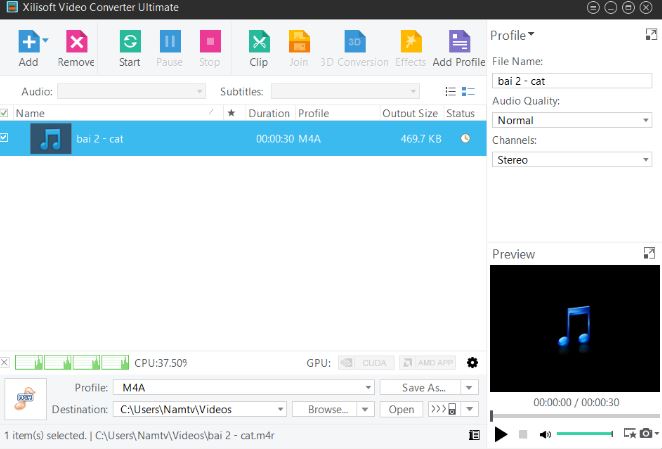The width and height of the screenshot is (662, 449).
Task: Switch to thumbnail detail view icon
Action: pyautogui.click(x=468, y=91)
